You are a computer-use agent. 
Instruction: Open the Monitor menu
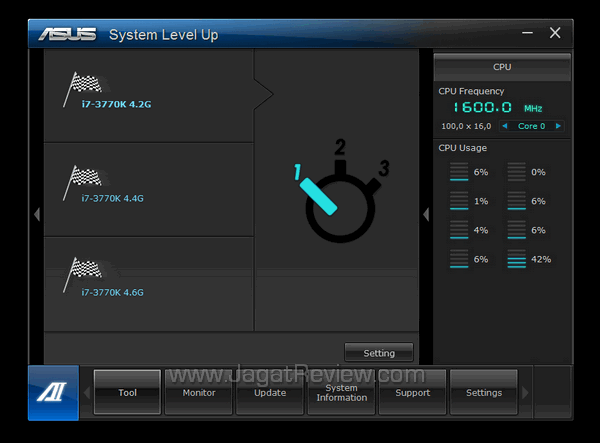click(199, 393)
